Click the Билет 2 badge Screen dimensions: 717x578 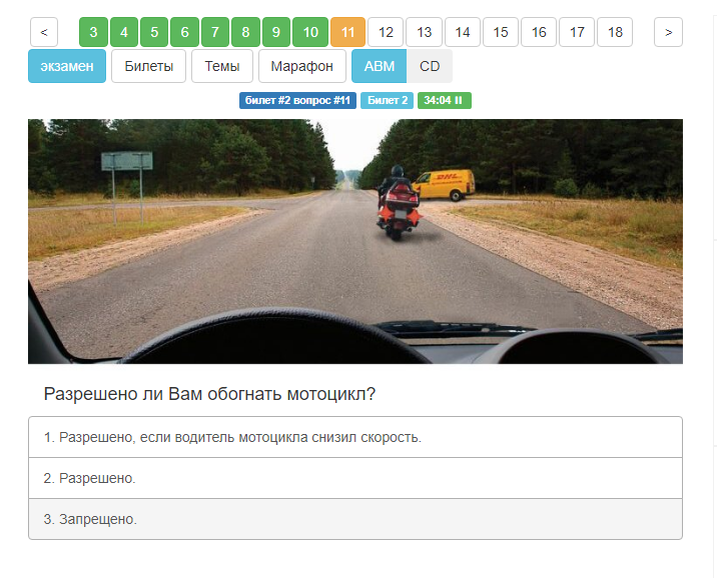387,100
